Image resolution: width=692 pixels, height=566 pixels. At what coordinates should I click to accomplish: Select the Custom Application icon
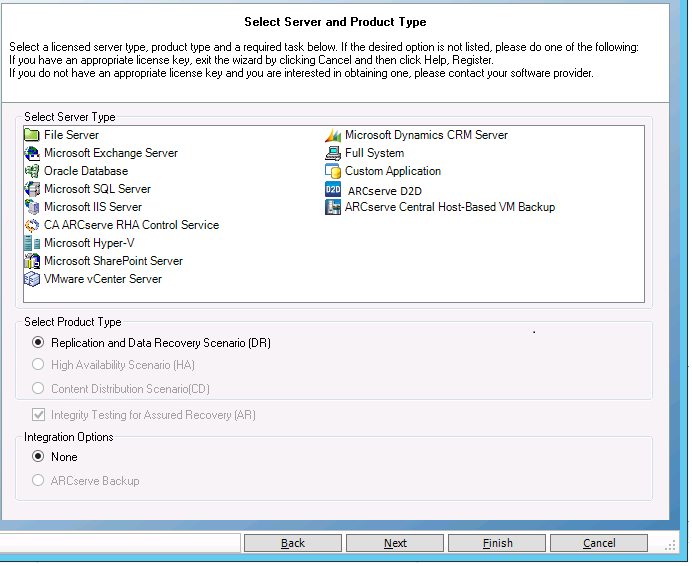334,171
